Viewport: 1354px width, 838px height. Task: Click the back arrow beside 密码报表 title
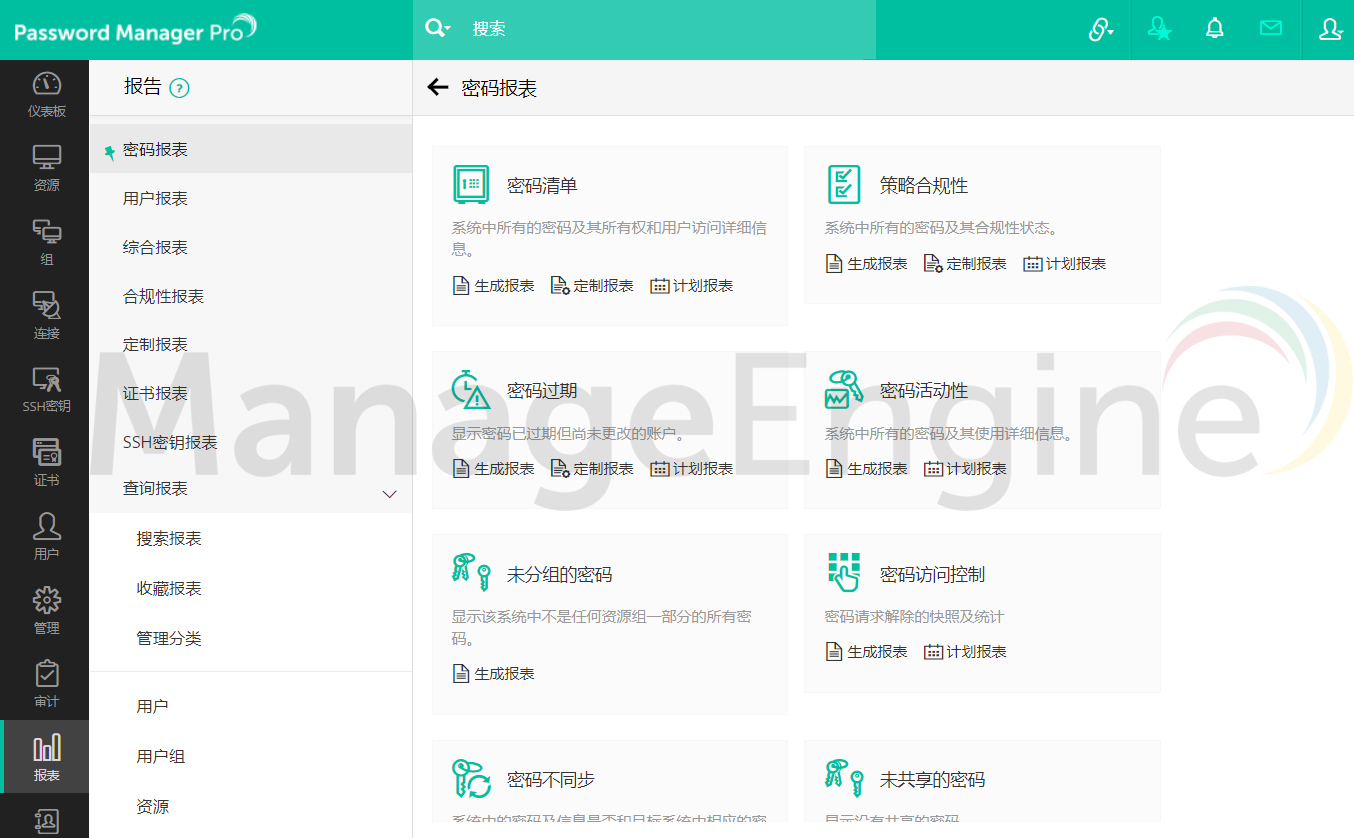(437, 87)
